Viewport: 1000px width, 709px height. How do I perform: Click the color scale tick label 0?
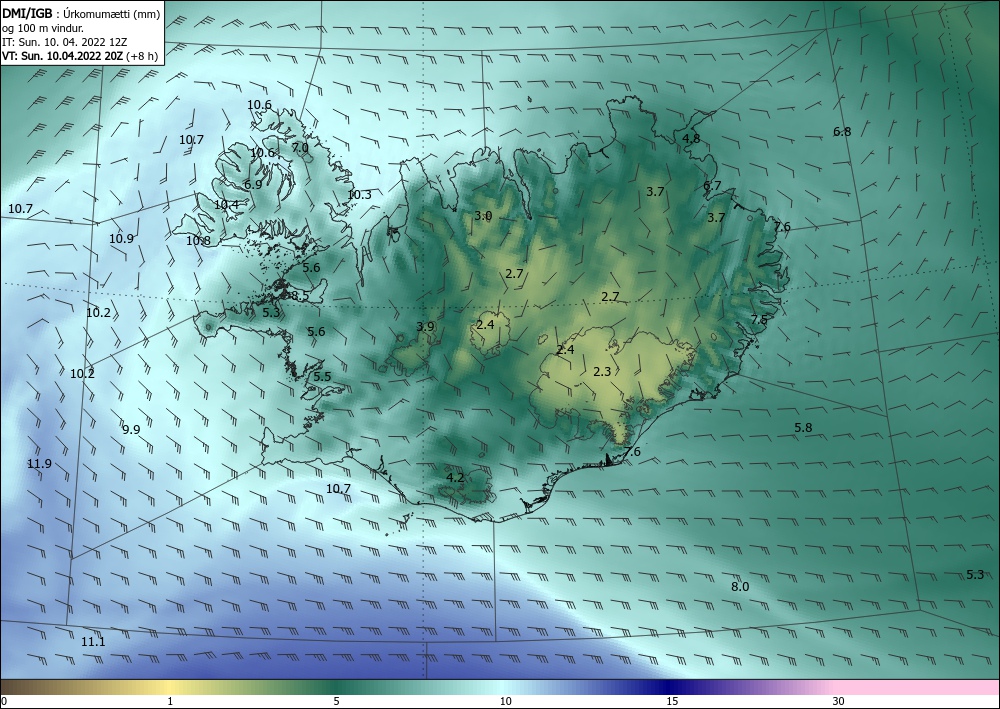click(x=4, y=701)
